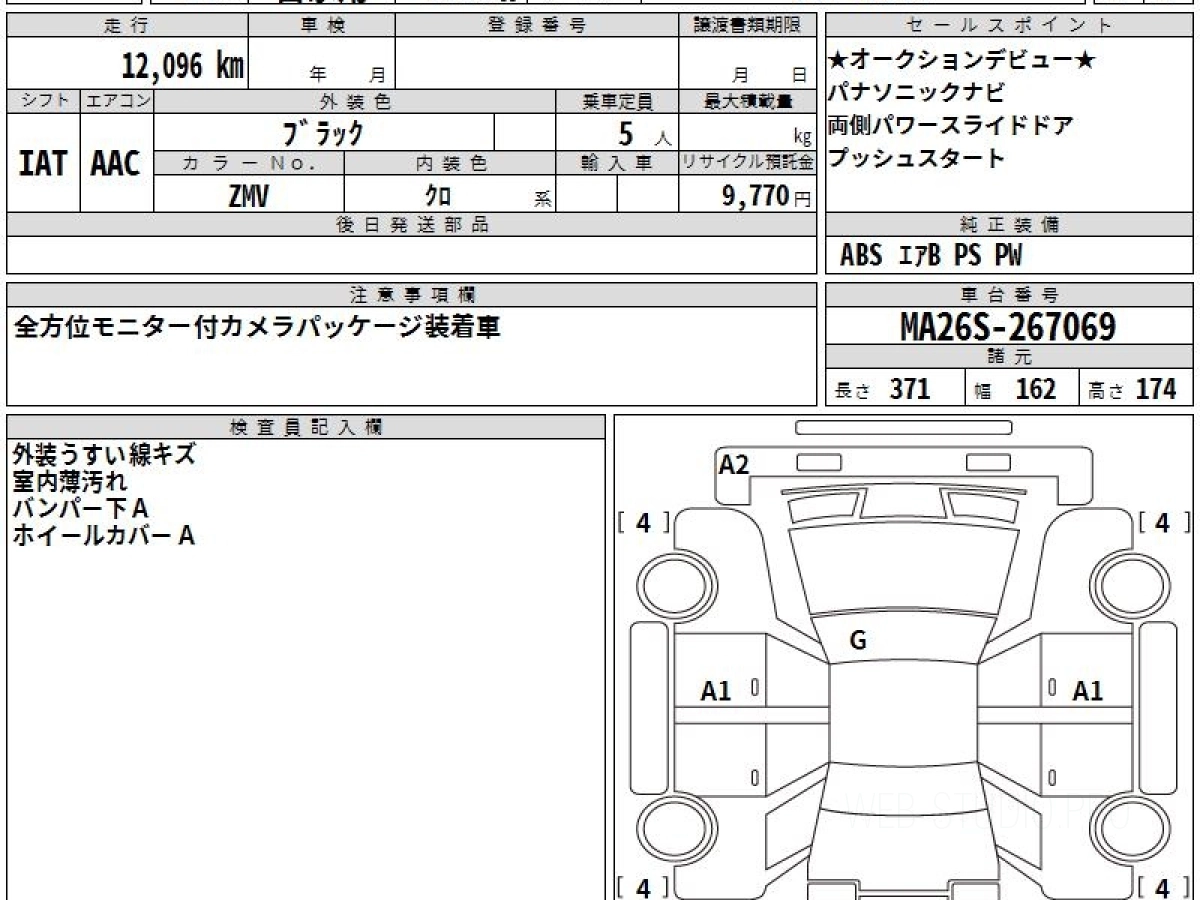Click the カラーNo. header
Screen dimensions: 1200x900
tap(249, 163)
